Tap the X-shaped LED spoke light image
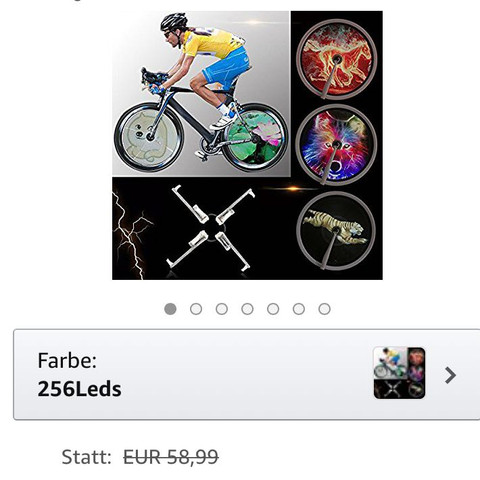This screenshot has height=480, width=480. [211, 228]
